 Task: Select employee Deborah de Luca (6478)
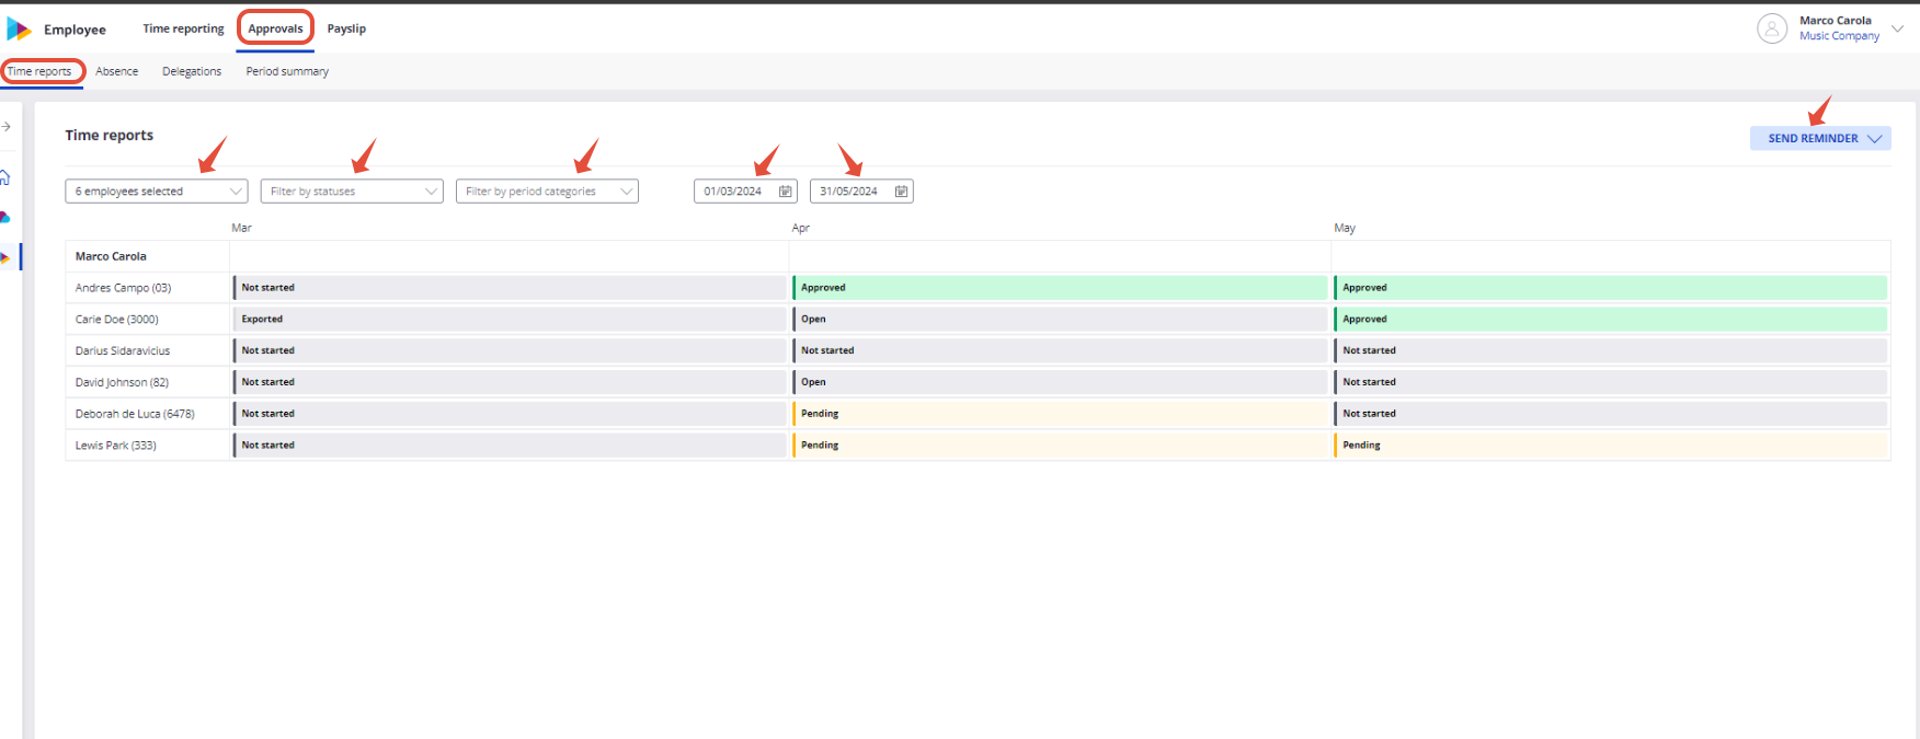pos(135,414)
